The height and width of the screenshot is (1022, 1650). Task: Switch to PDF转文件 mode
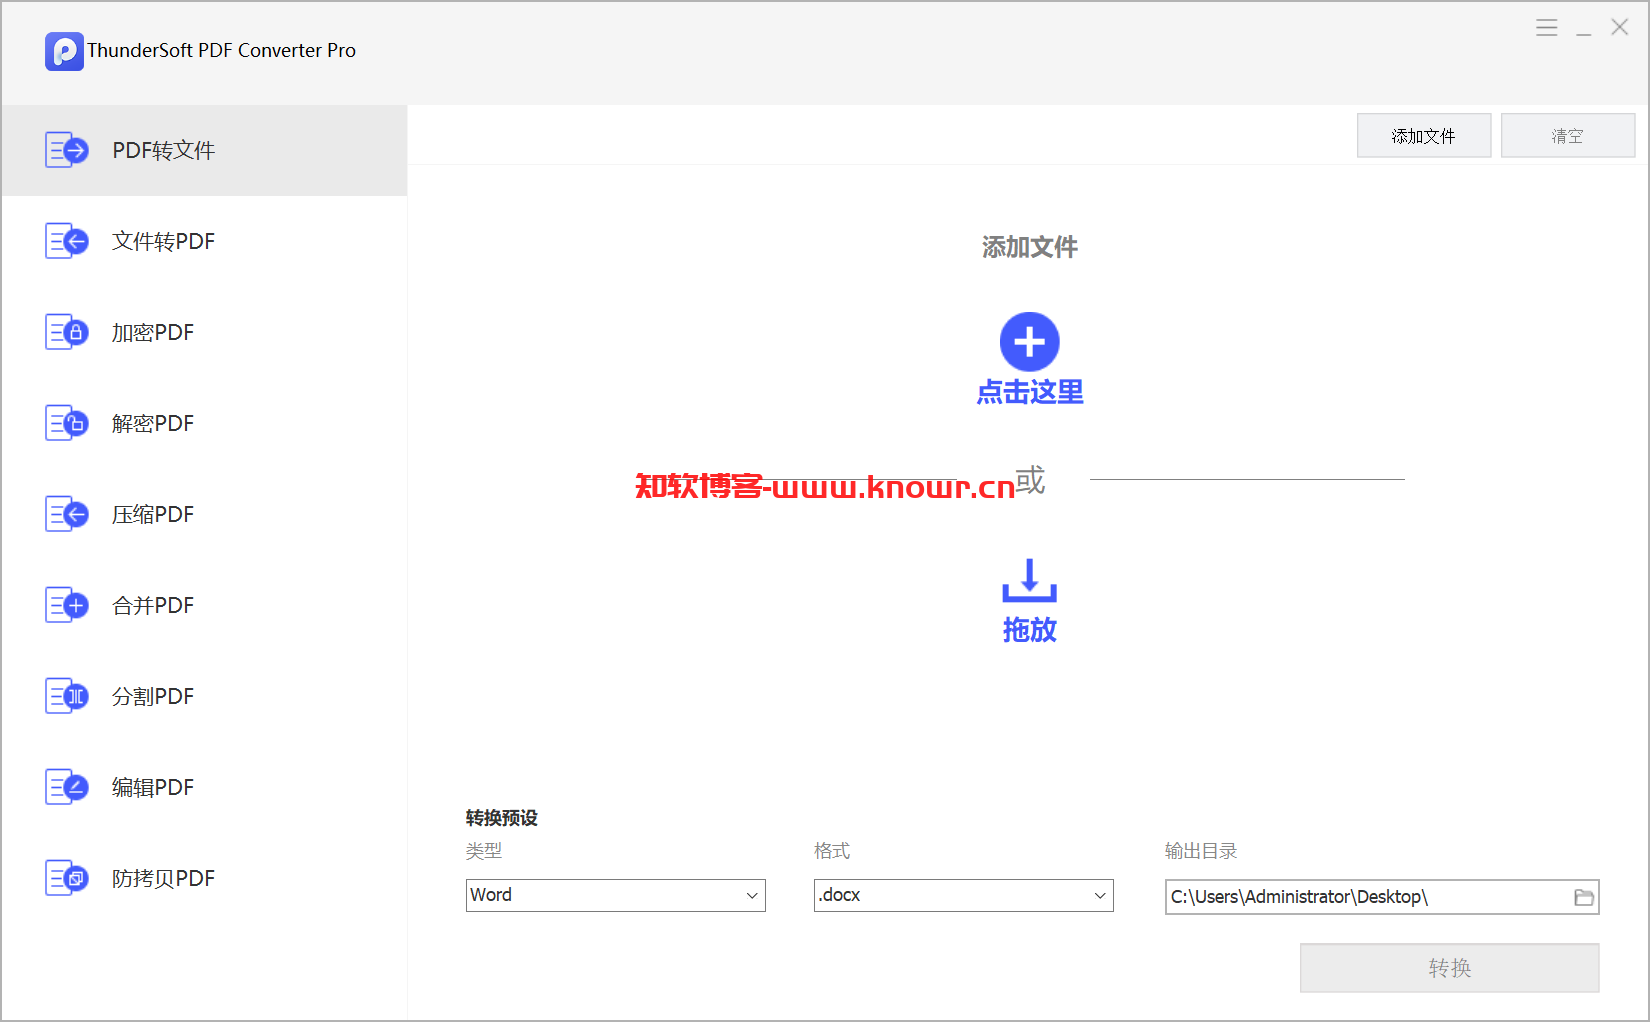204,150
